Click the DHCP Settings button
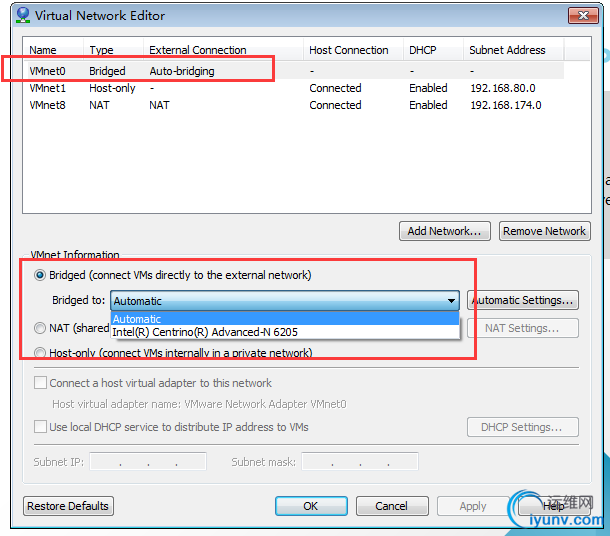Viewport: 610px width, 536px height. click(x=523, y=427)
